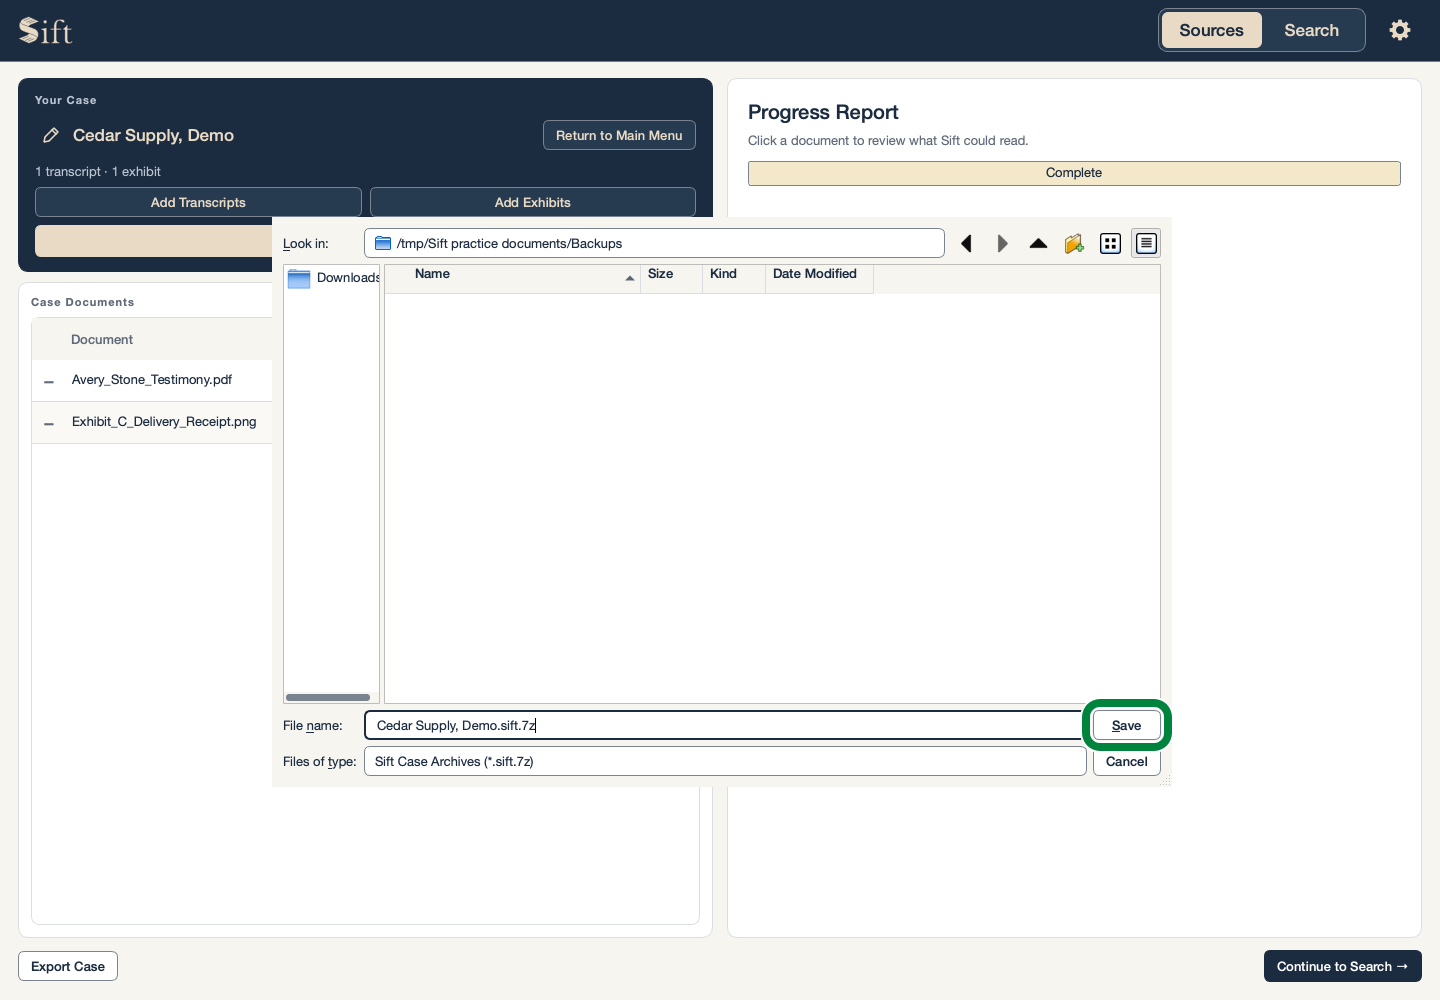Open the settings gear icon
The image size is (1440, 1000).
point(1400,30)
